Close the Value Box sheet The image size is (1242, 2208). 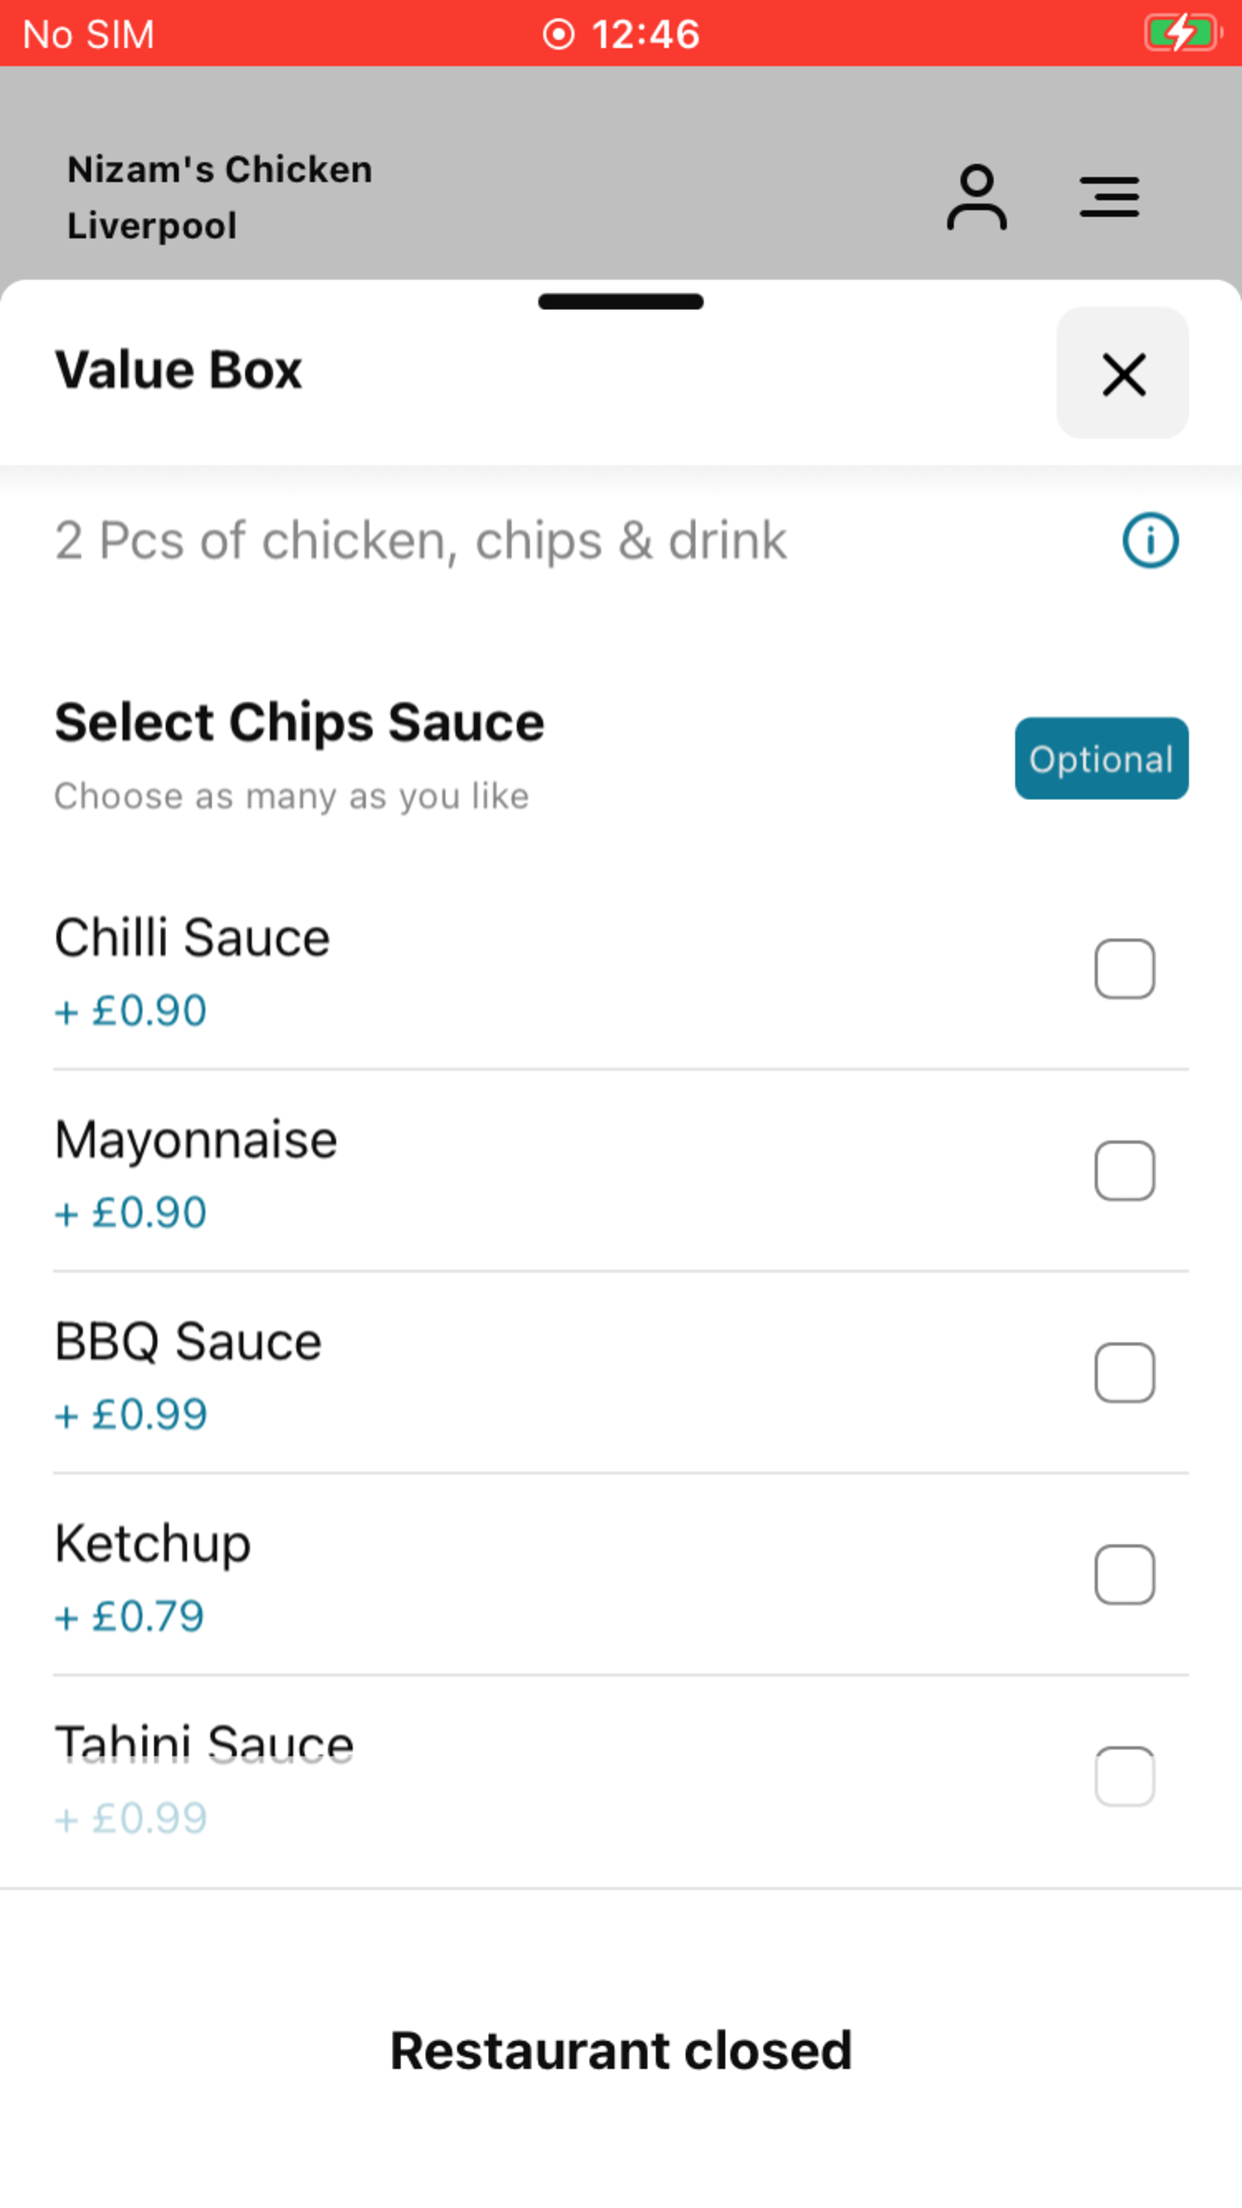point(1122,373)
